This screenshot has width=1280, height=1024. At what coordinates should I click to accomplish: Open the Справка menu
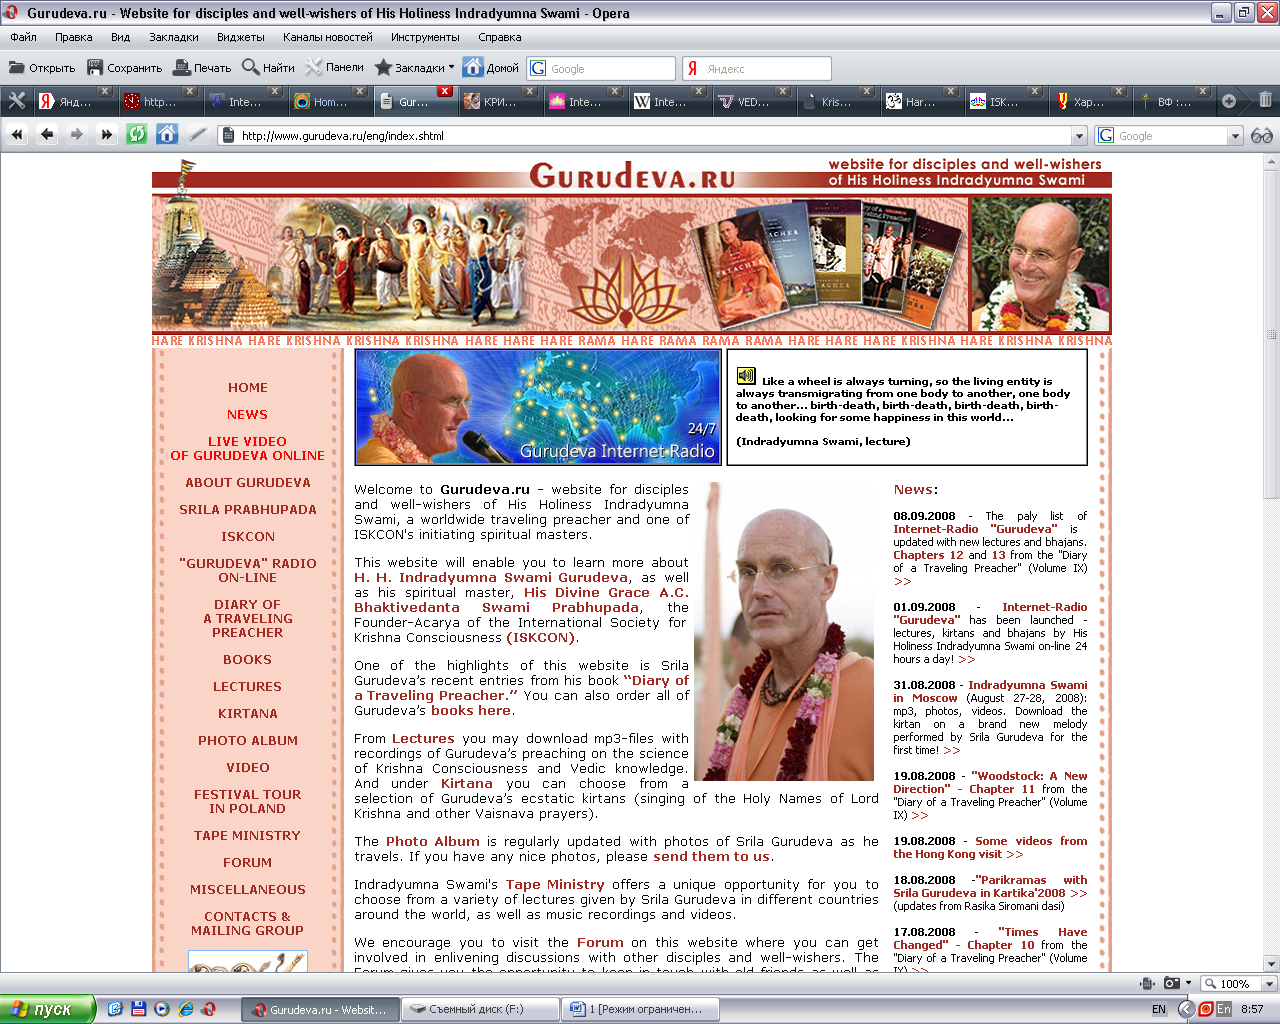coord(500,37)
